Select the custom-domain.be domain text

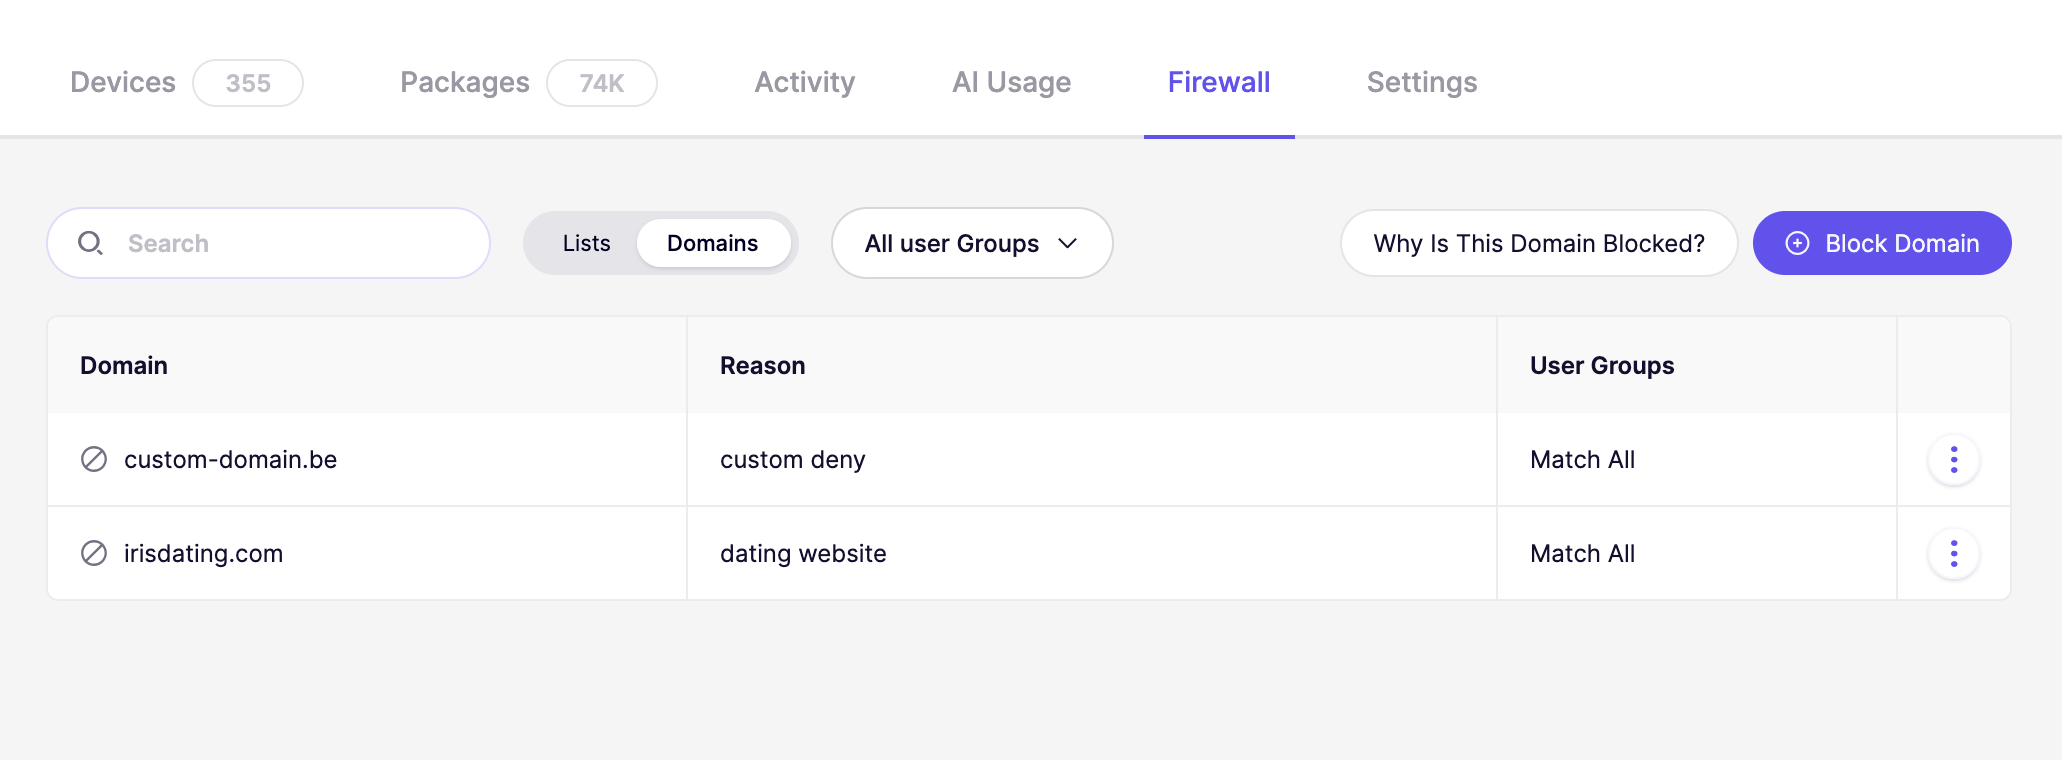click(x=230, y=459)
